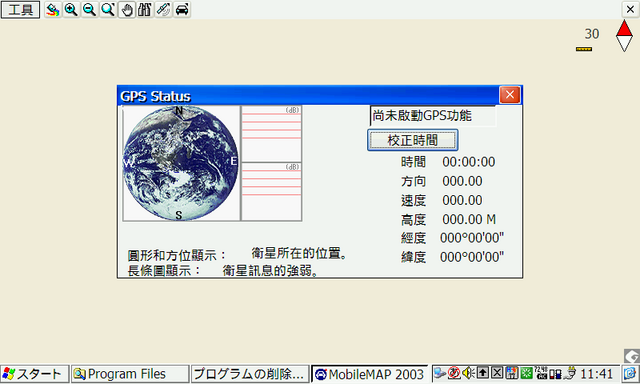
Task: Click the 衛星訊息的強弱 description text
Action: 270,270
